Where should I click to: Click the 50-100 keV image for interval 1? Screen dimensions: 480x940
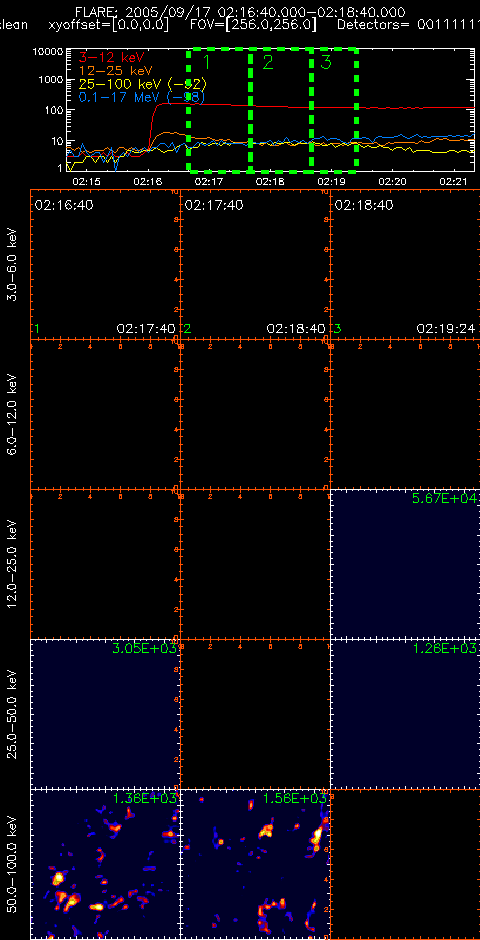(x=105, y=864)
